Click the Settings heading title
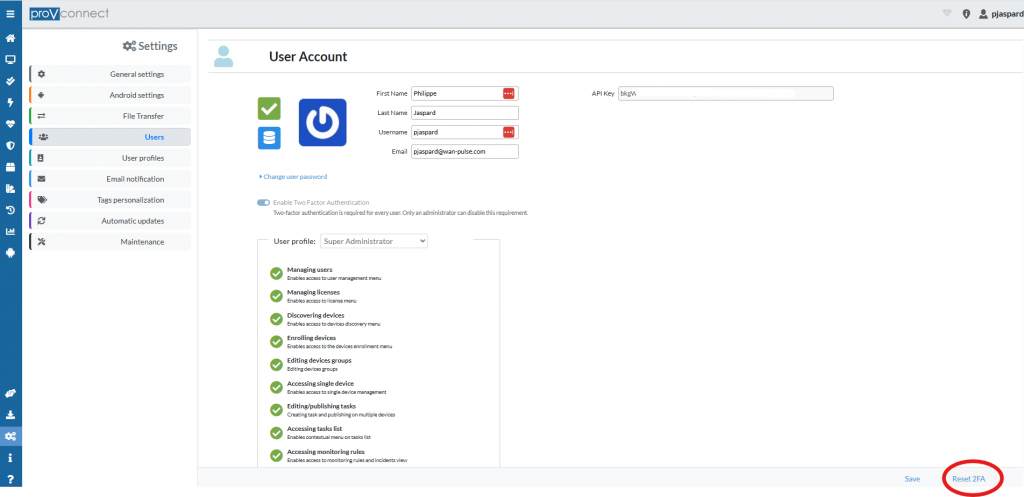The height and width of the screenshot is (497, 1024). [x=150, y=46]
